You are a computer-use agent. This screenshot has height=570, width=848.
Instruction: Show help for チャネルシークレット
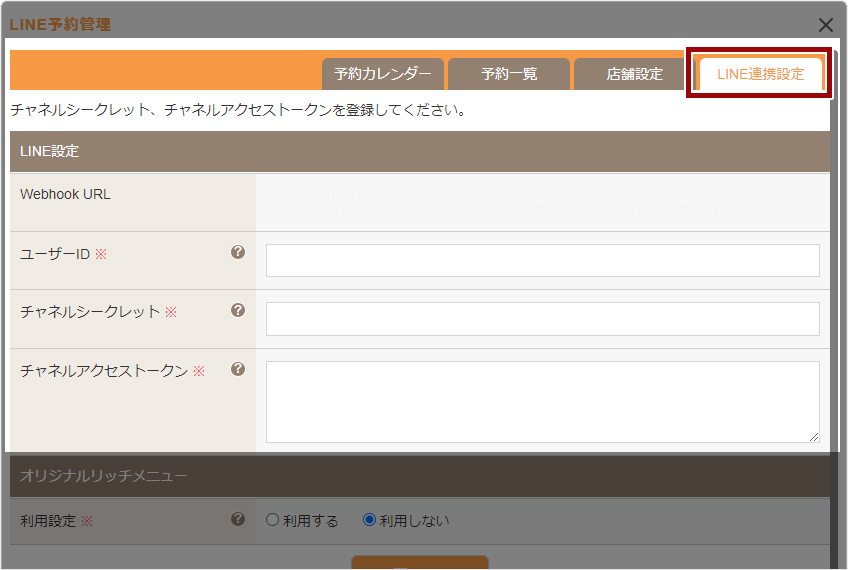click(238, 310)
